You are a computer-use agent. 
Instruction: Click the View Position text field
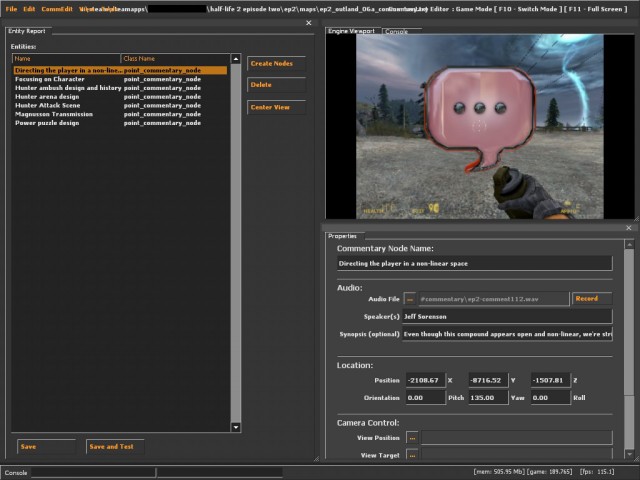click(517, 438)
